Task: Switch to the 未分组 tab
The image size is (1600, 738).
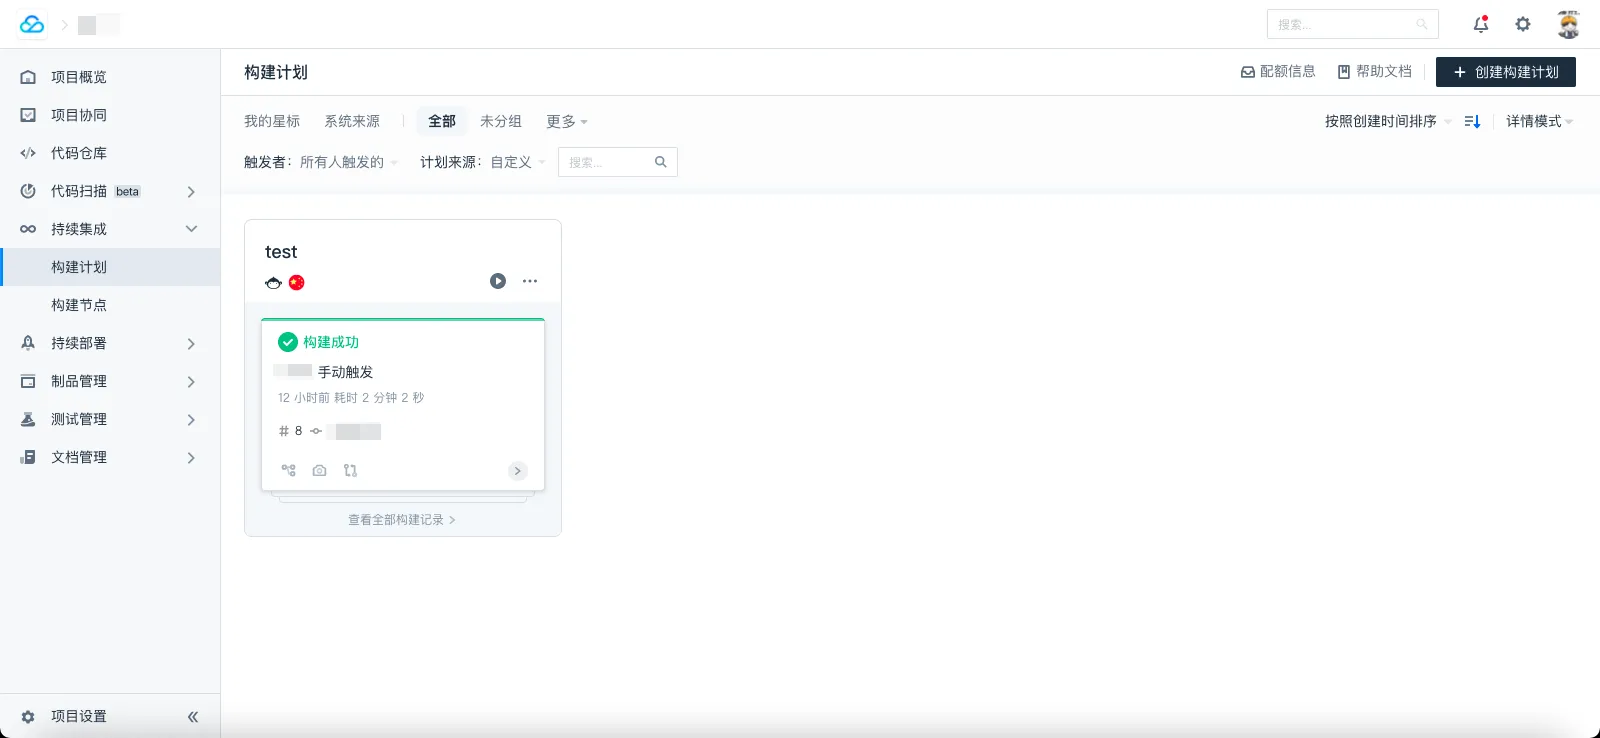Action: [501, 121]
